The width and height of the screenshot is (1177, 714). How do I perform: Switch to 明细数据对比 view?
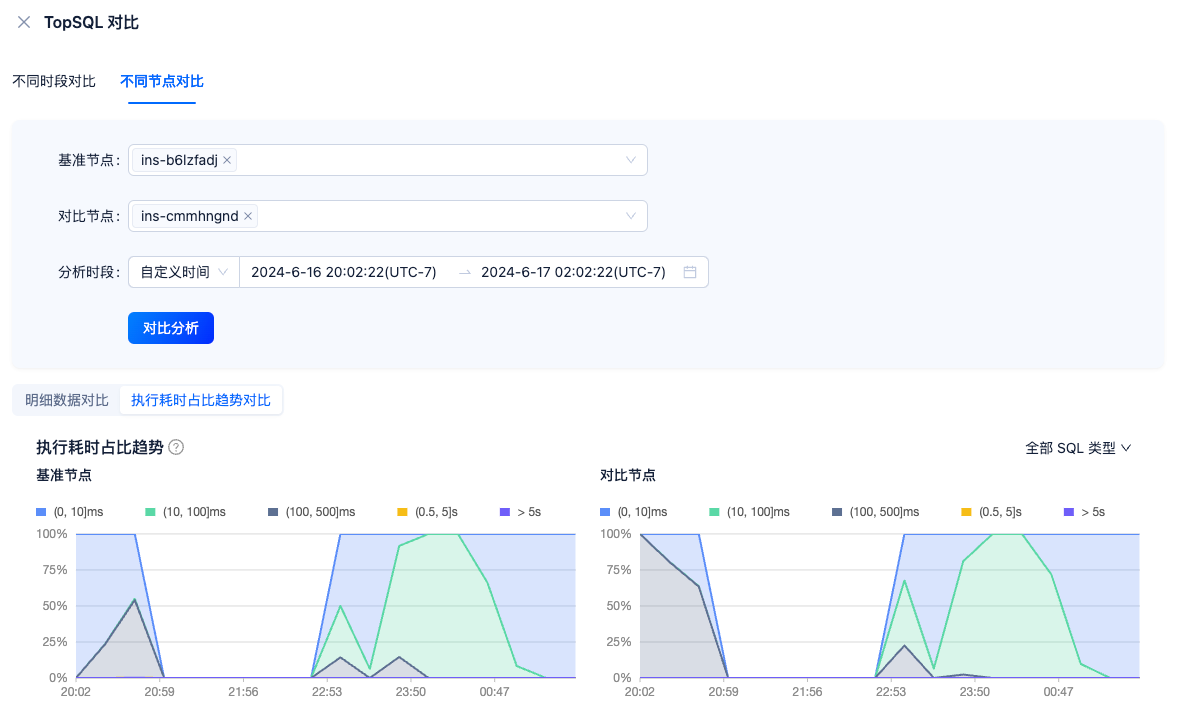(x=66, y=400)
